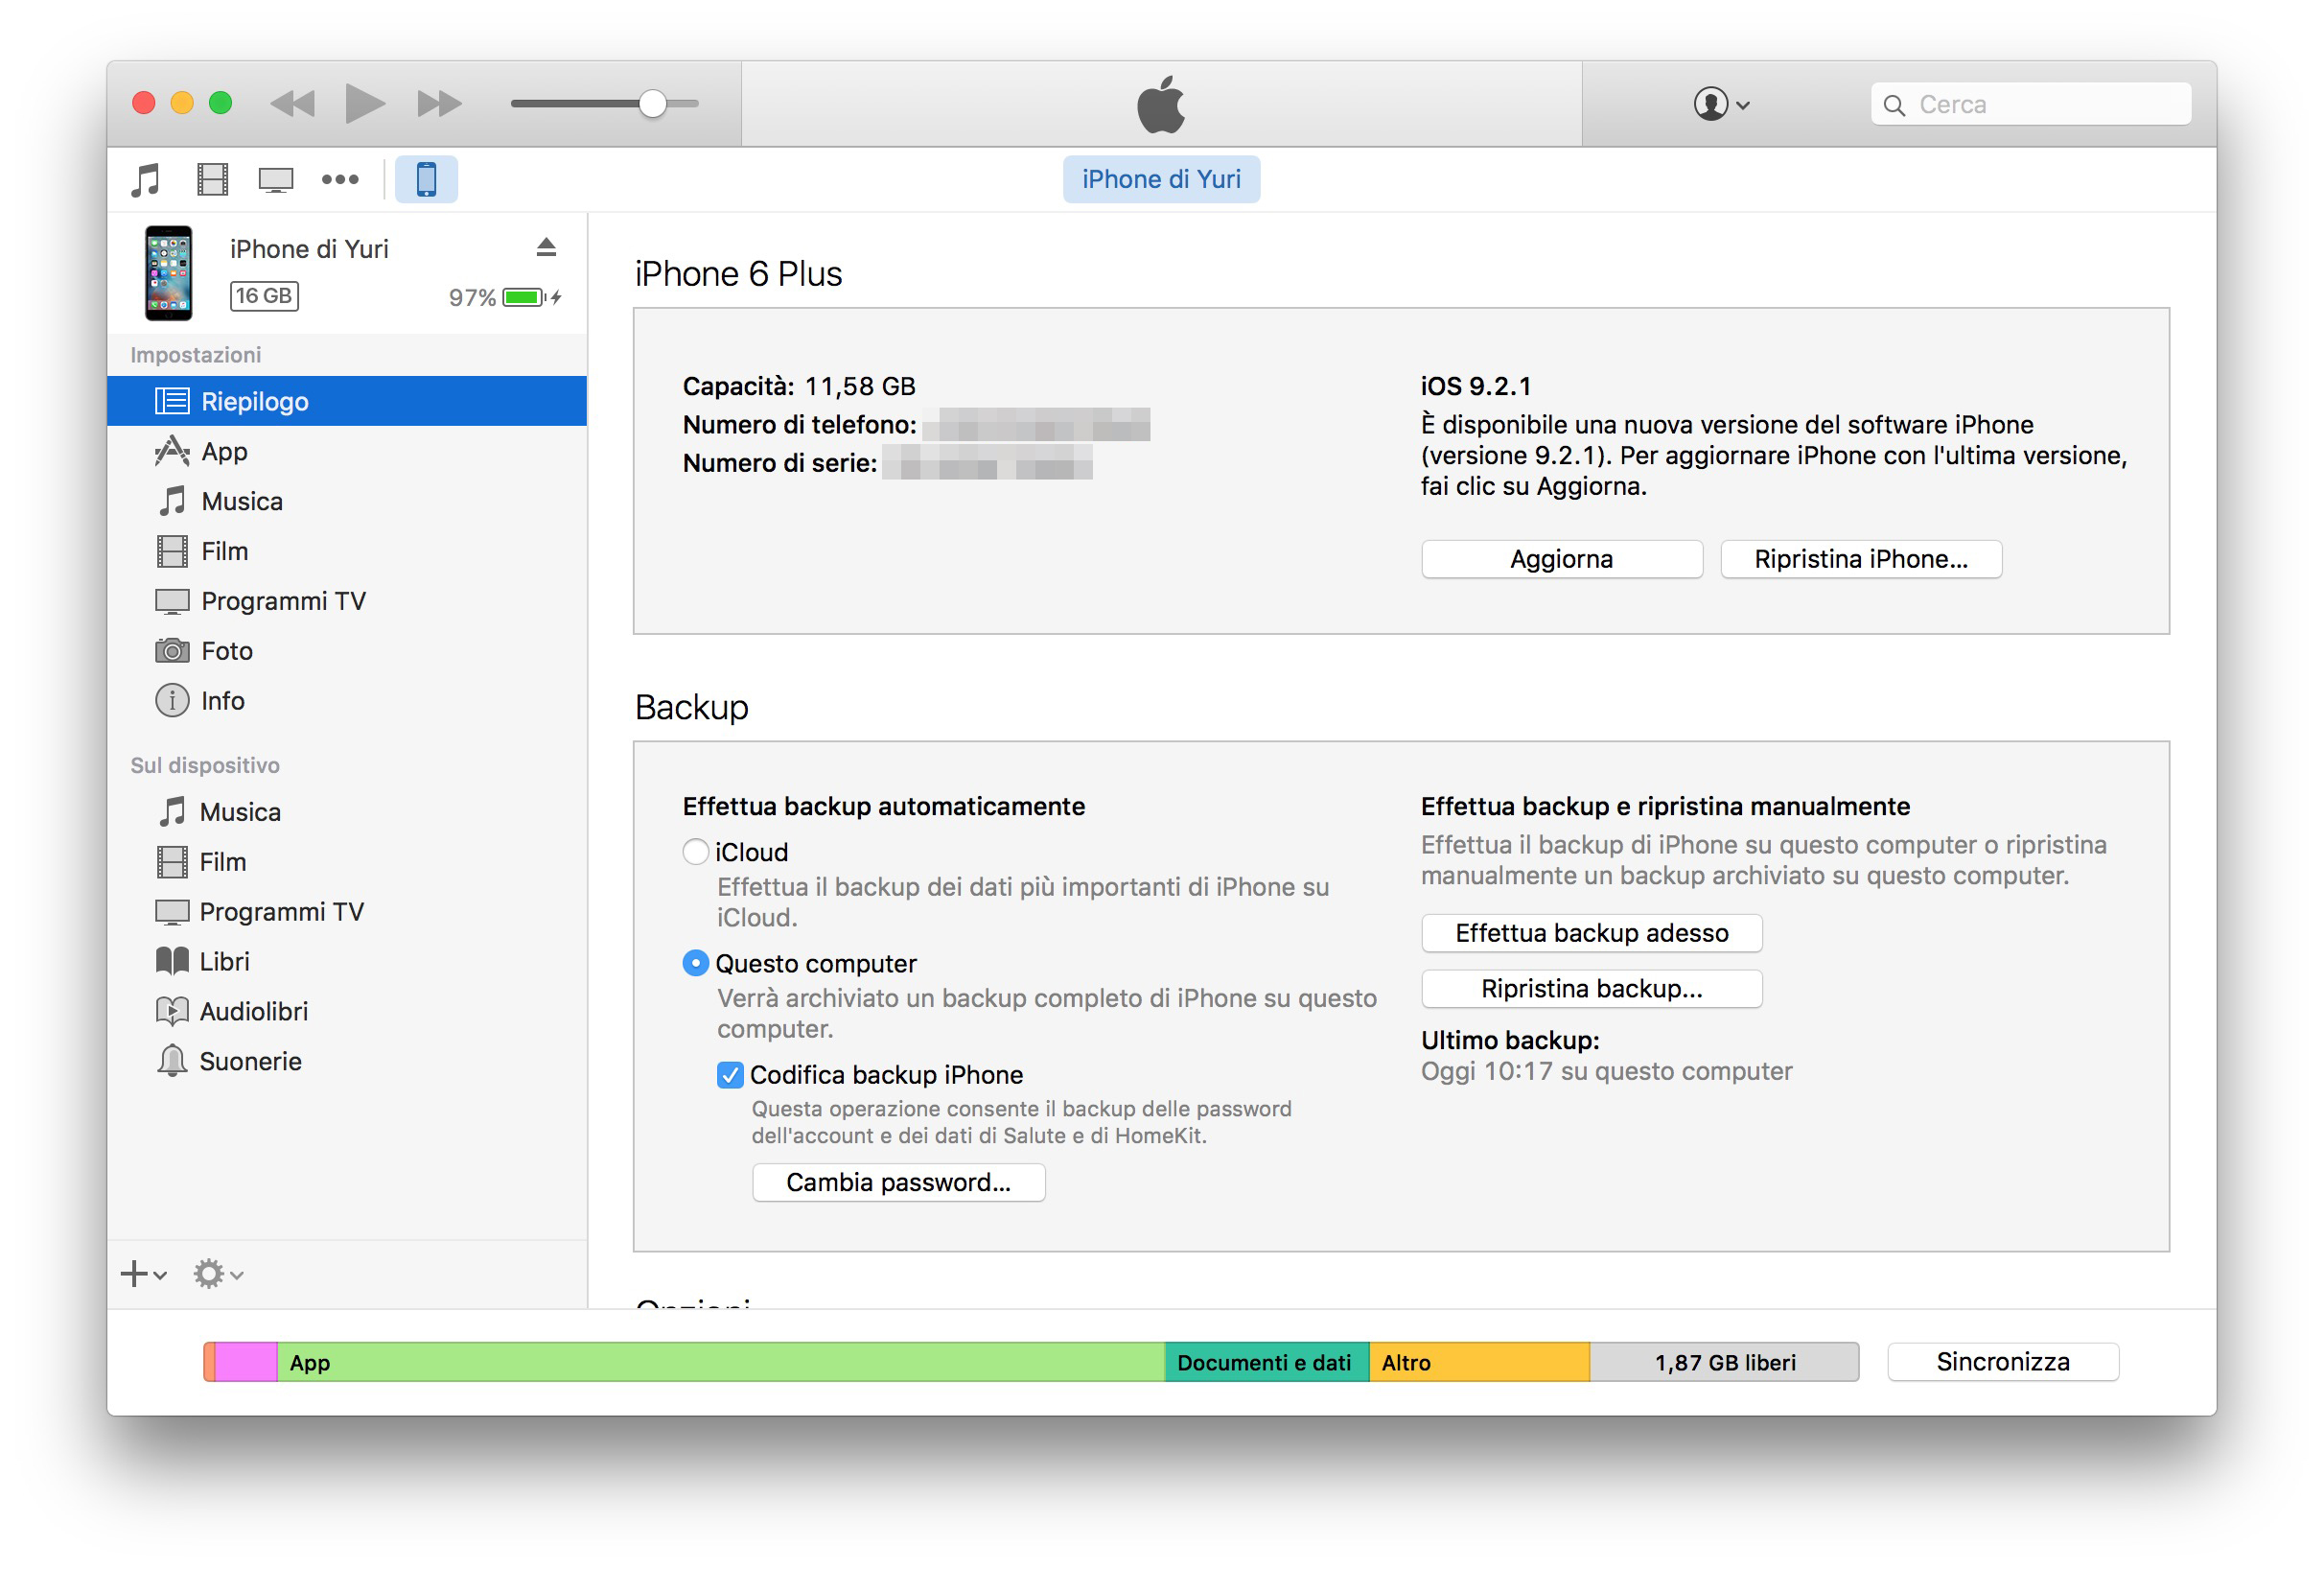Show more libraries with three dots
The height and width of the screenshot is (1569, 2324).
tap(340, 180)
